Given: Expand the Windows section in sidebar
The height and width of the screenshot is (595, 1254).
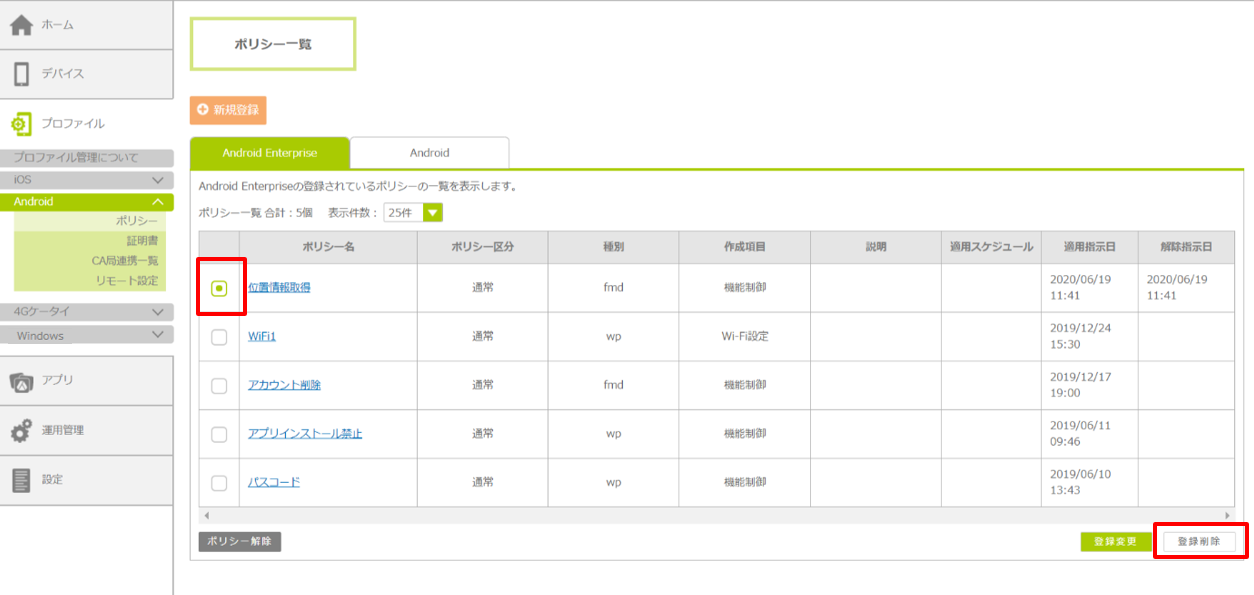Looking at the screenshot, I should (157, 336).
